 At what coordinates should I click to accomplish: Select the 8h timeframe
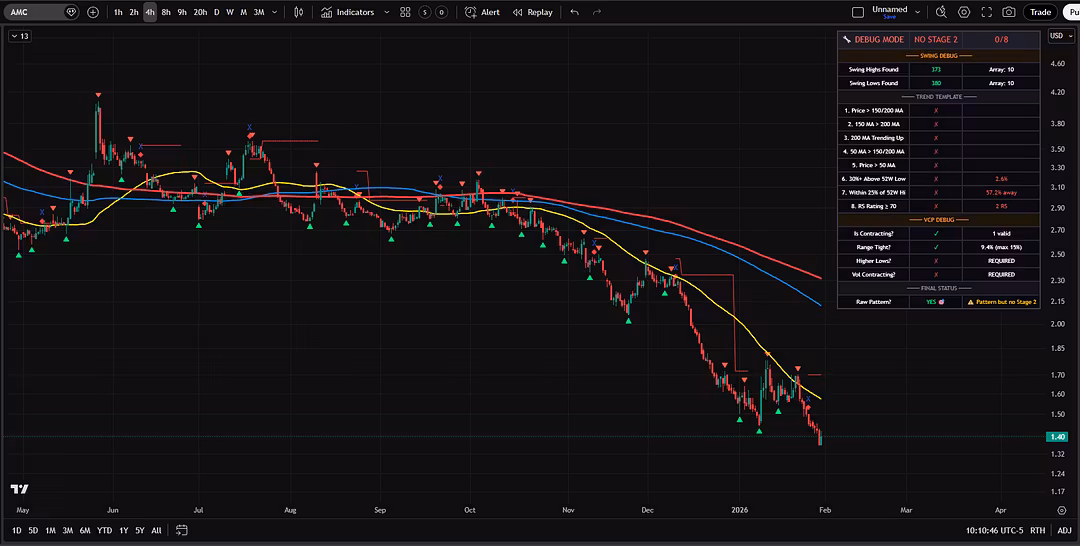pos(166,12)
